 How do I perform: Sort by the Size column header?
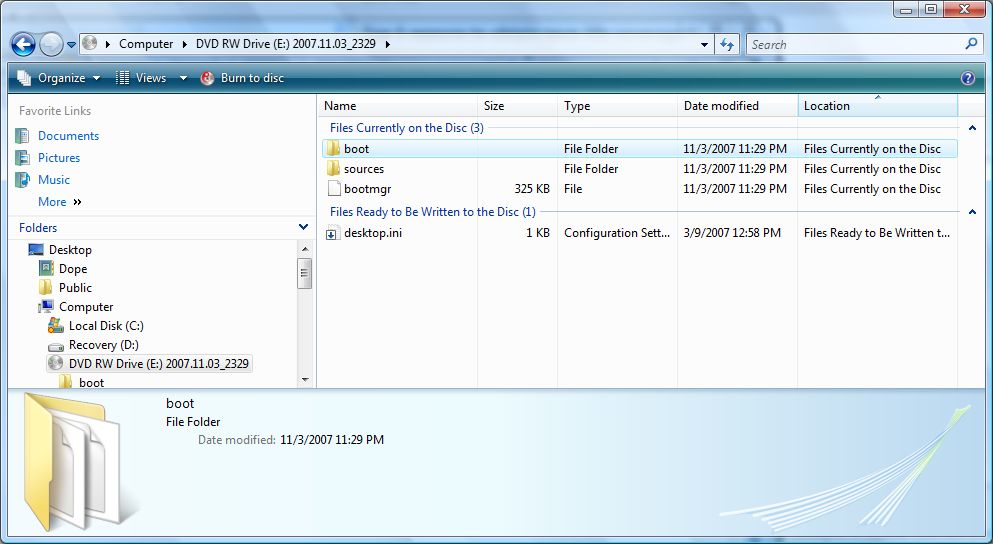(517, 106)
